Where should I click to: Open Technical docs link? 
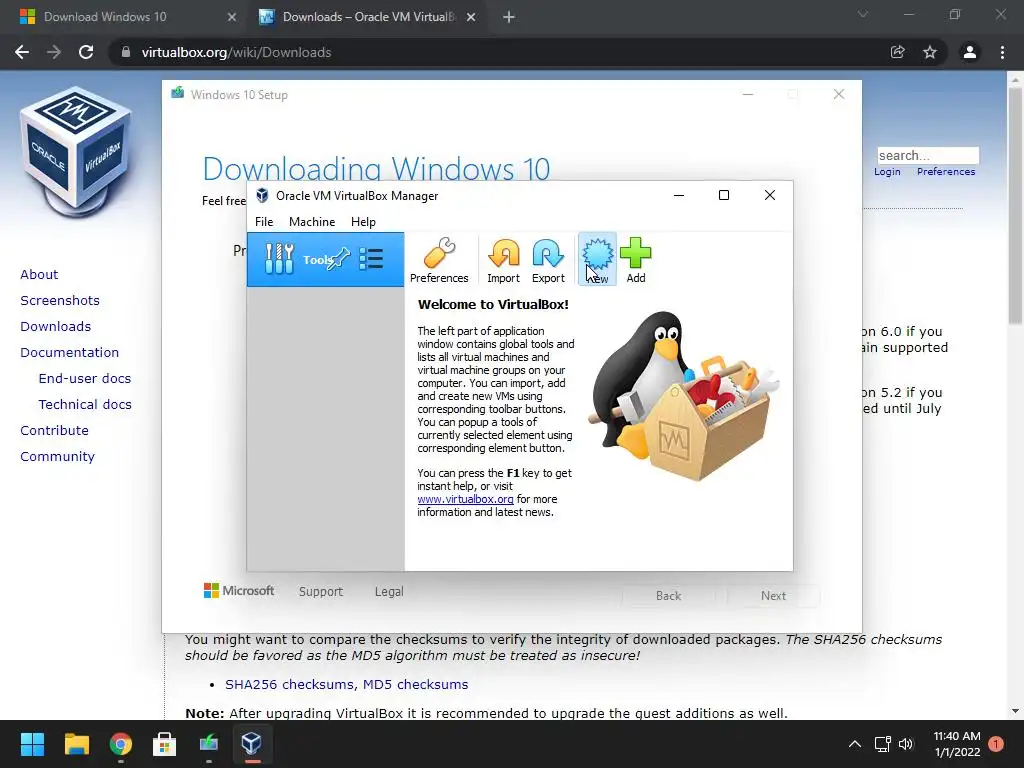(x=85, y=405)
